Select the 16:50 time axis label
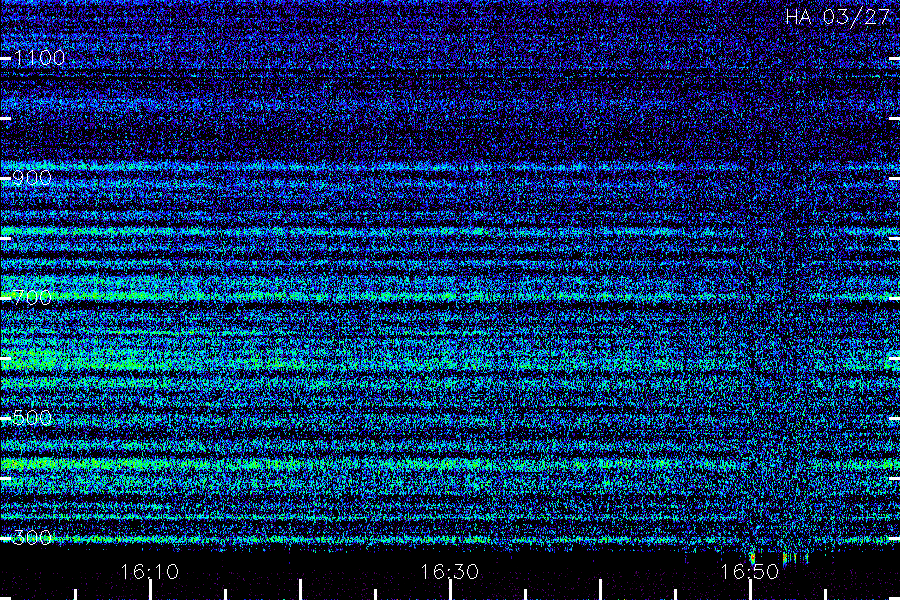Viewport: 900px width, 600px height. coord(750,571)
